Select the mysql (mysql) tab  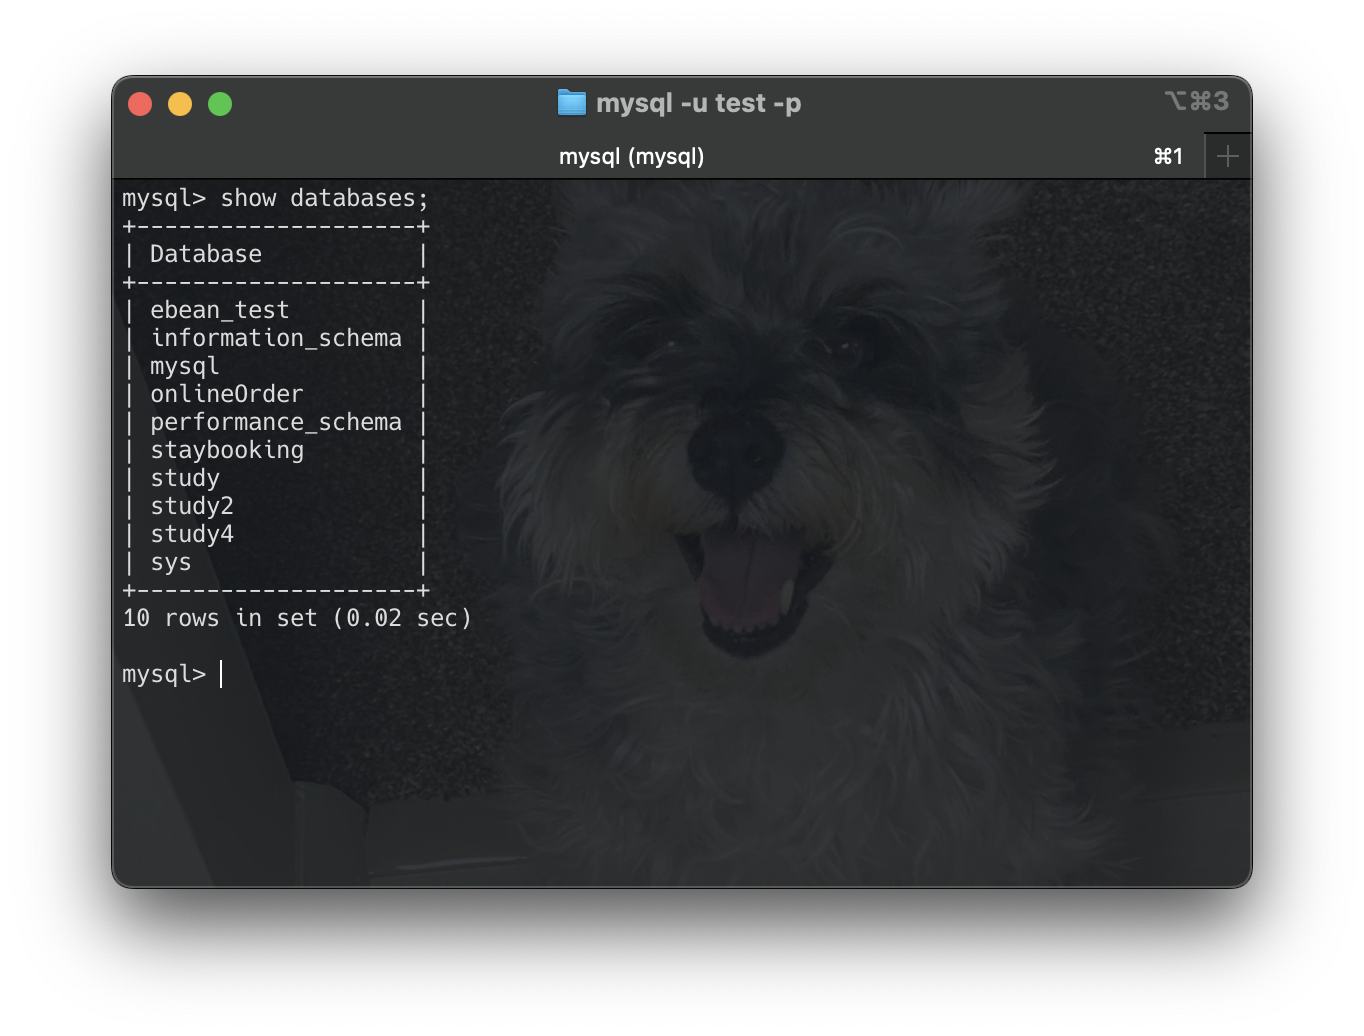(x=631, y=156)
